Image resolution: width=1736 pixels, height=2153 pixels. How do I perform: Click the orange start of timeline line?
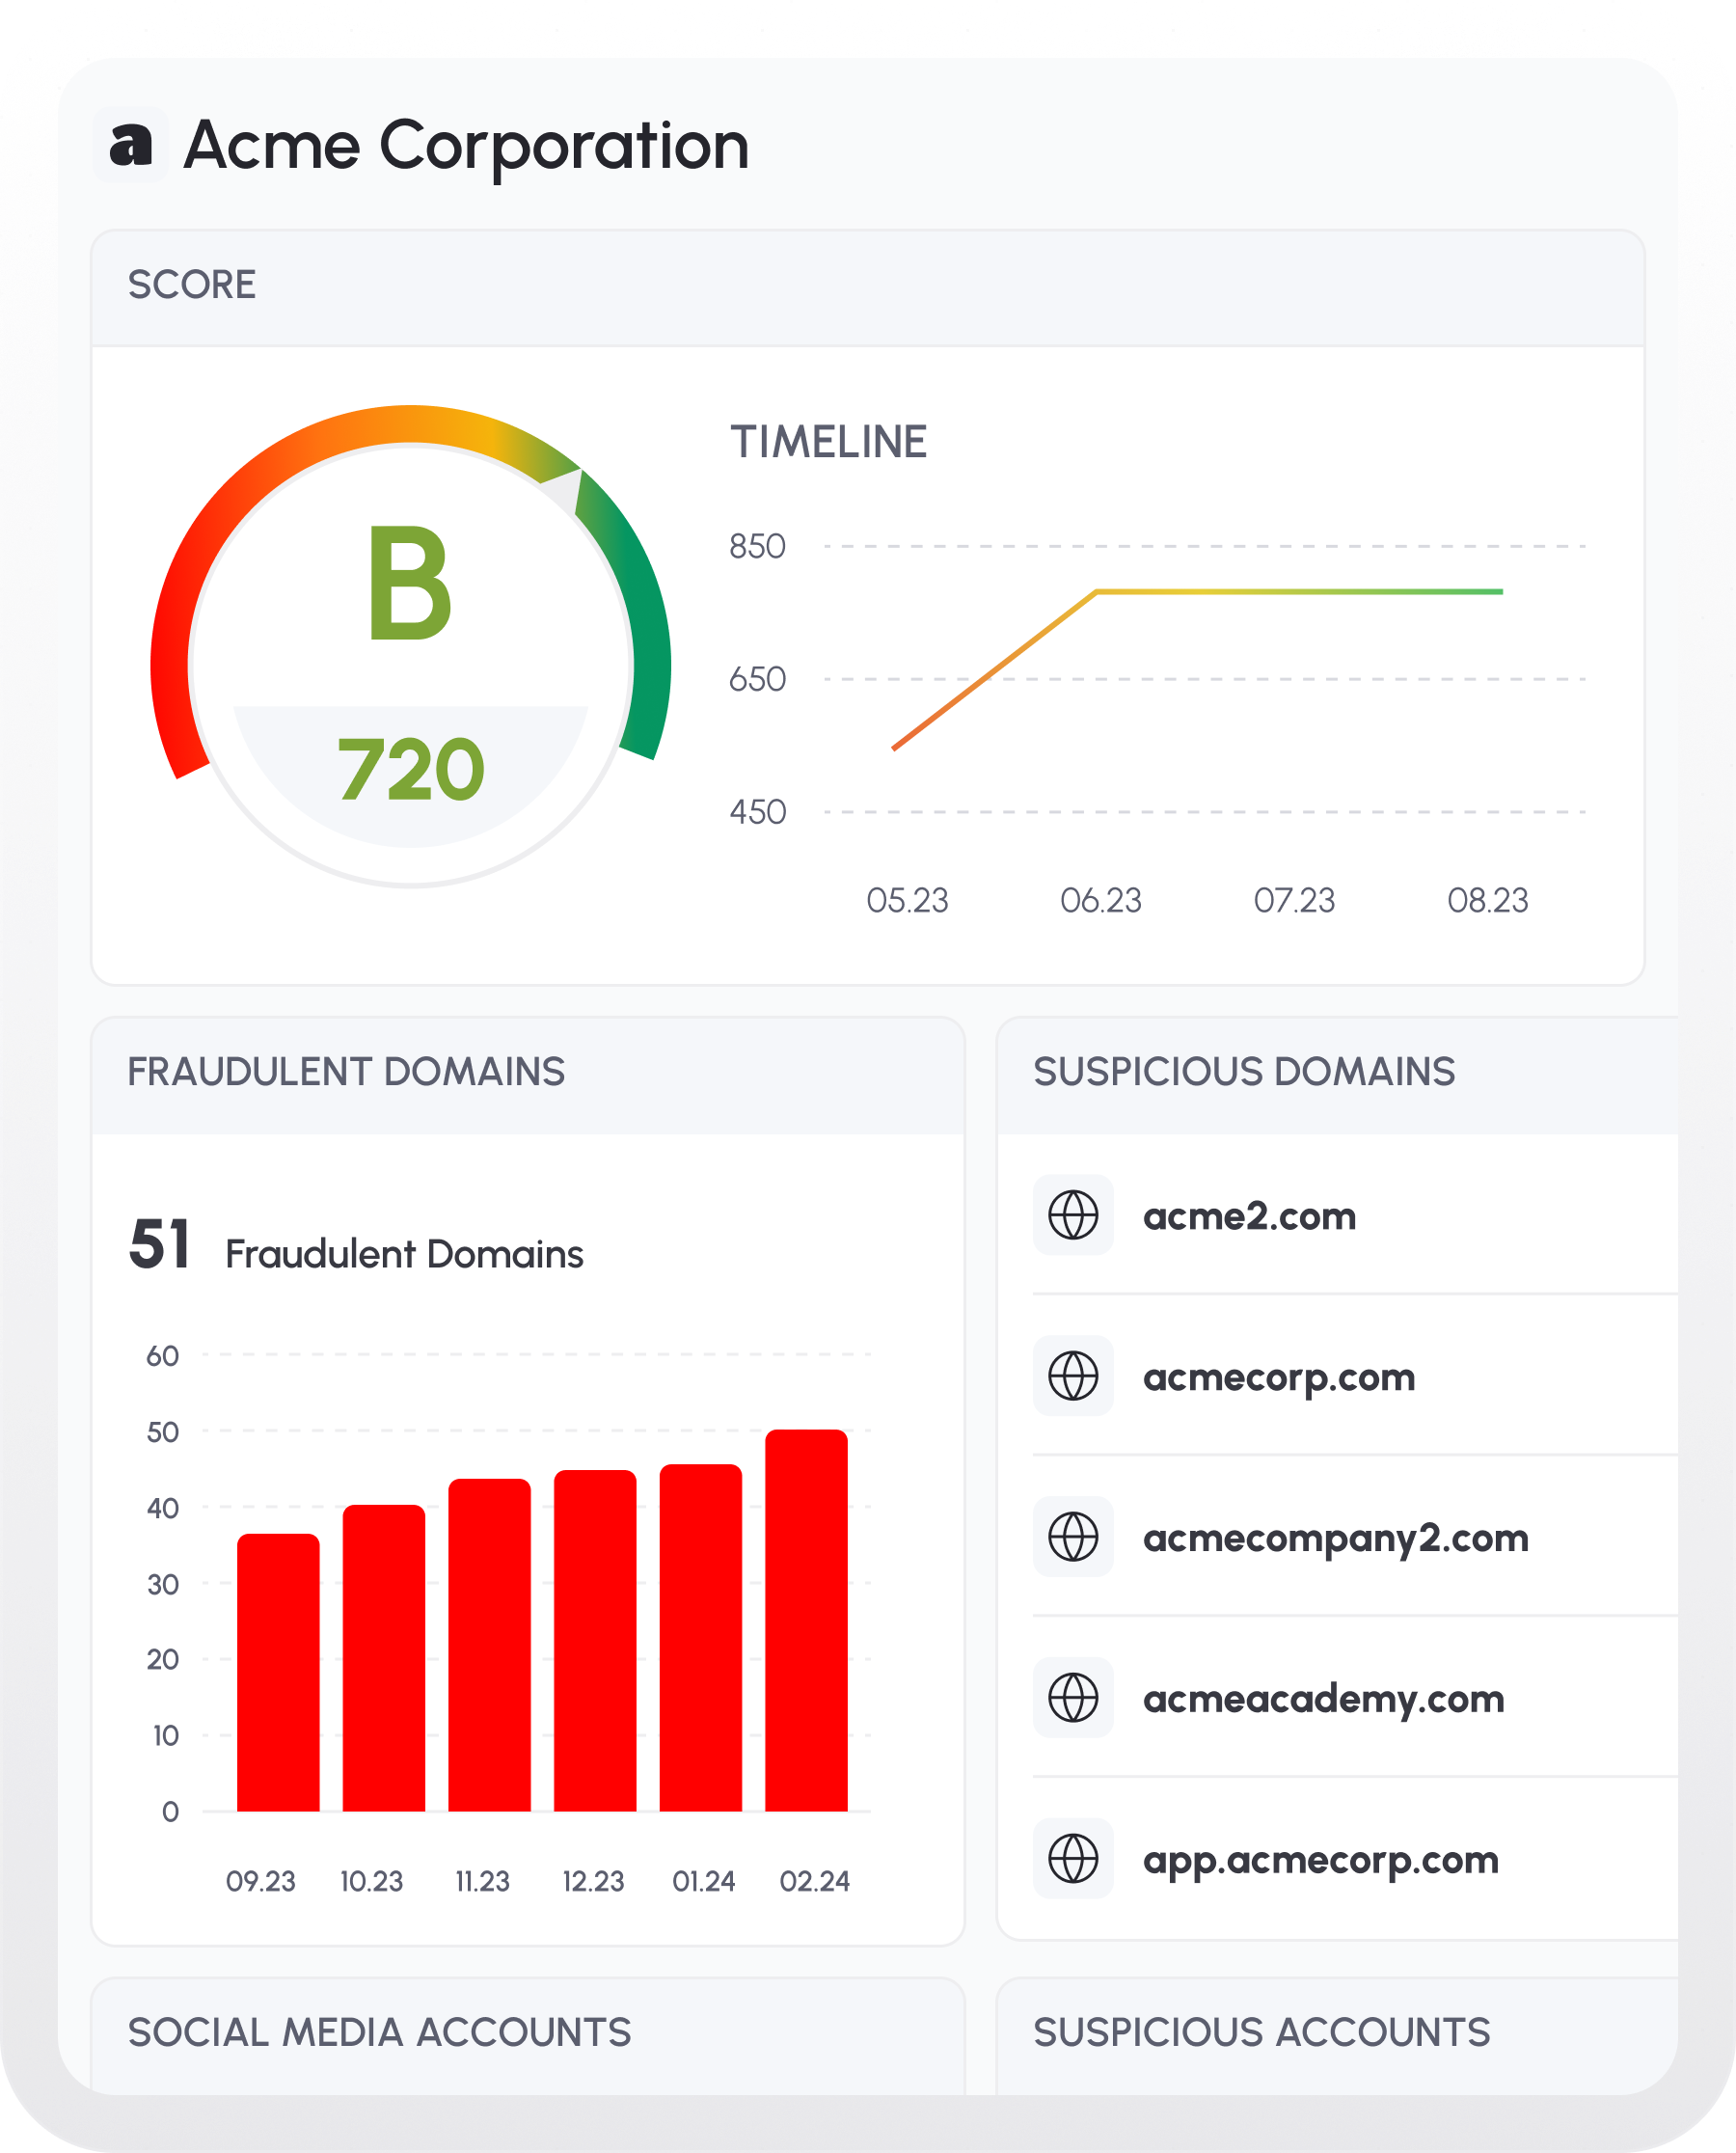click(898, 745)
